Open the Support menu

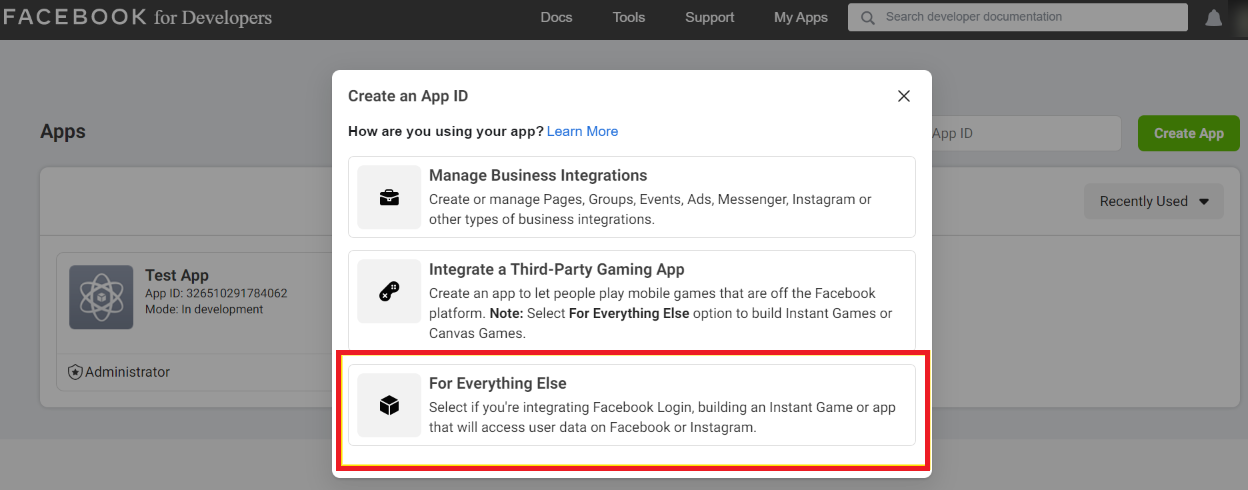[x=710, y=17]
